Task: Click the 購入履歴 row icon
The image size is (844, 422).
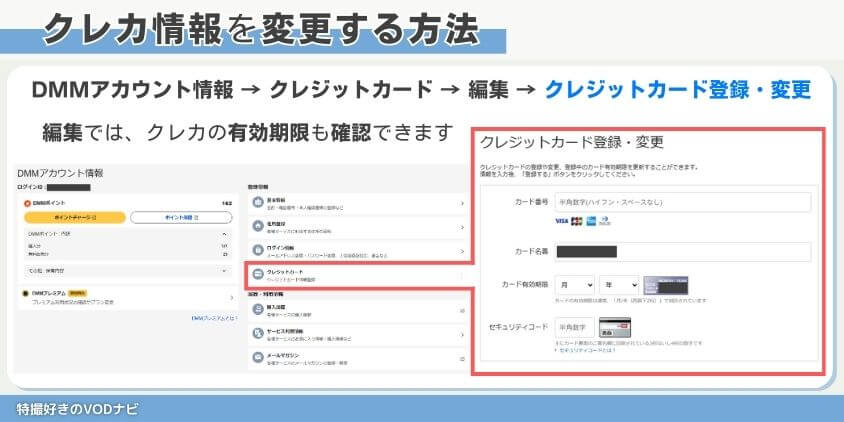Action: pos(258,310)
